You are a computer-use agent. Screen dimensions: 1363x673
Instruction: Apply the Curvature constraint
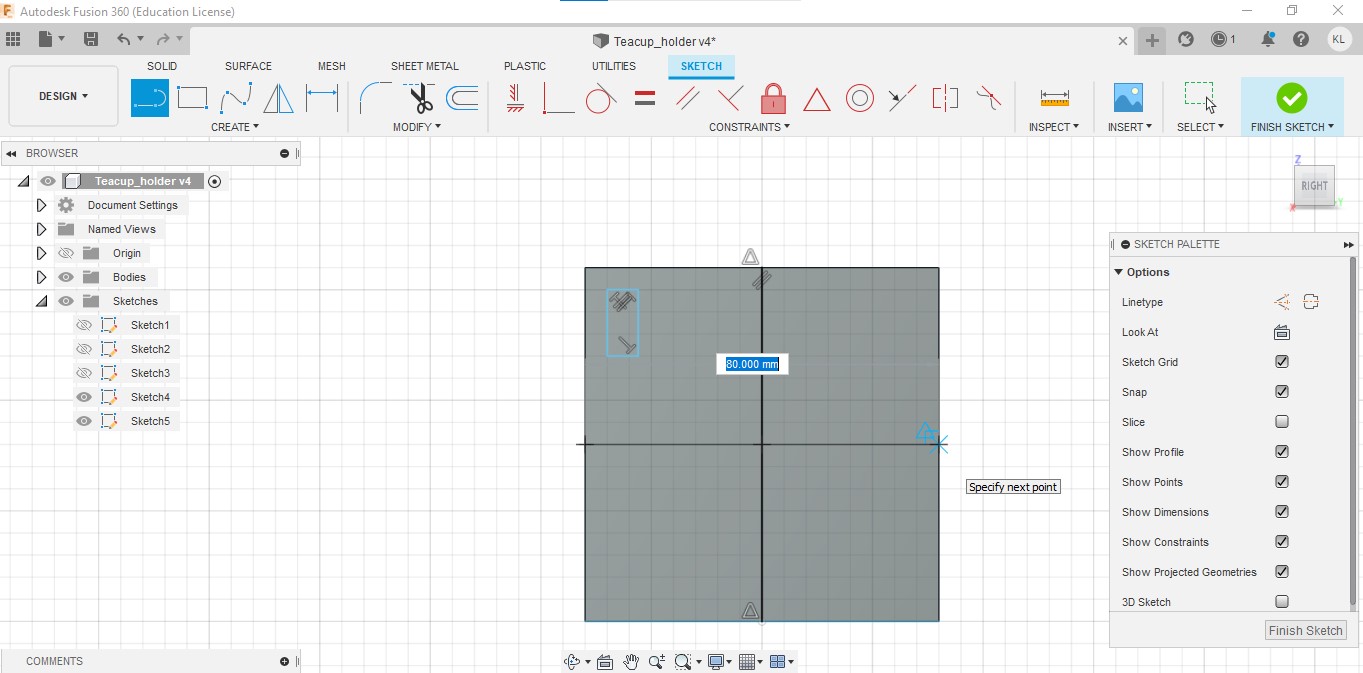point(988,98)
